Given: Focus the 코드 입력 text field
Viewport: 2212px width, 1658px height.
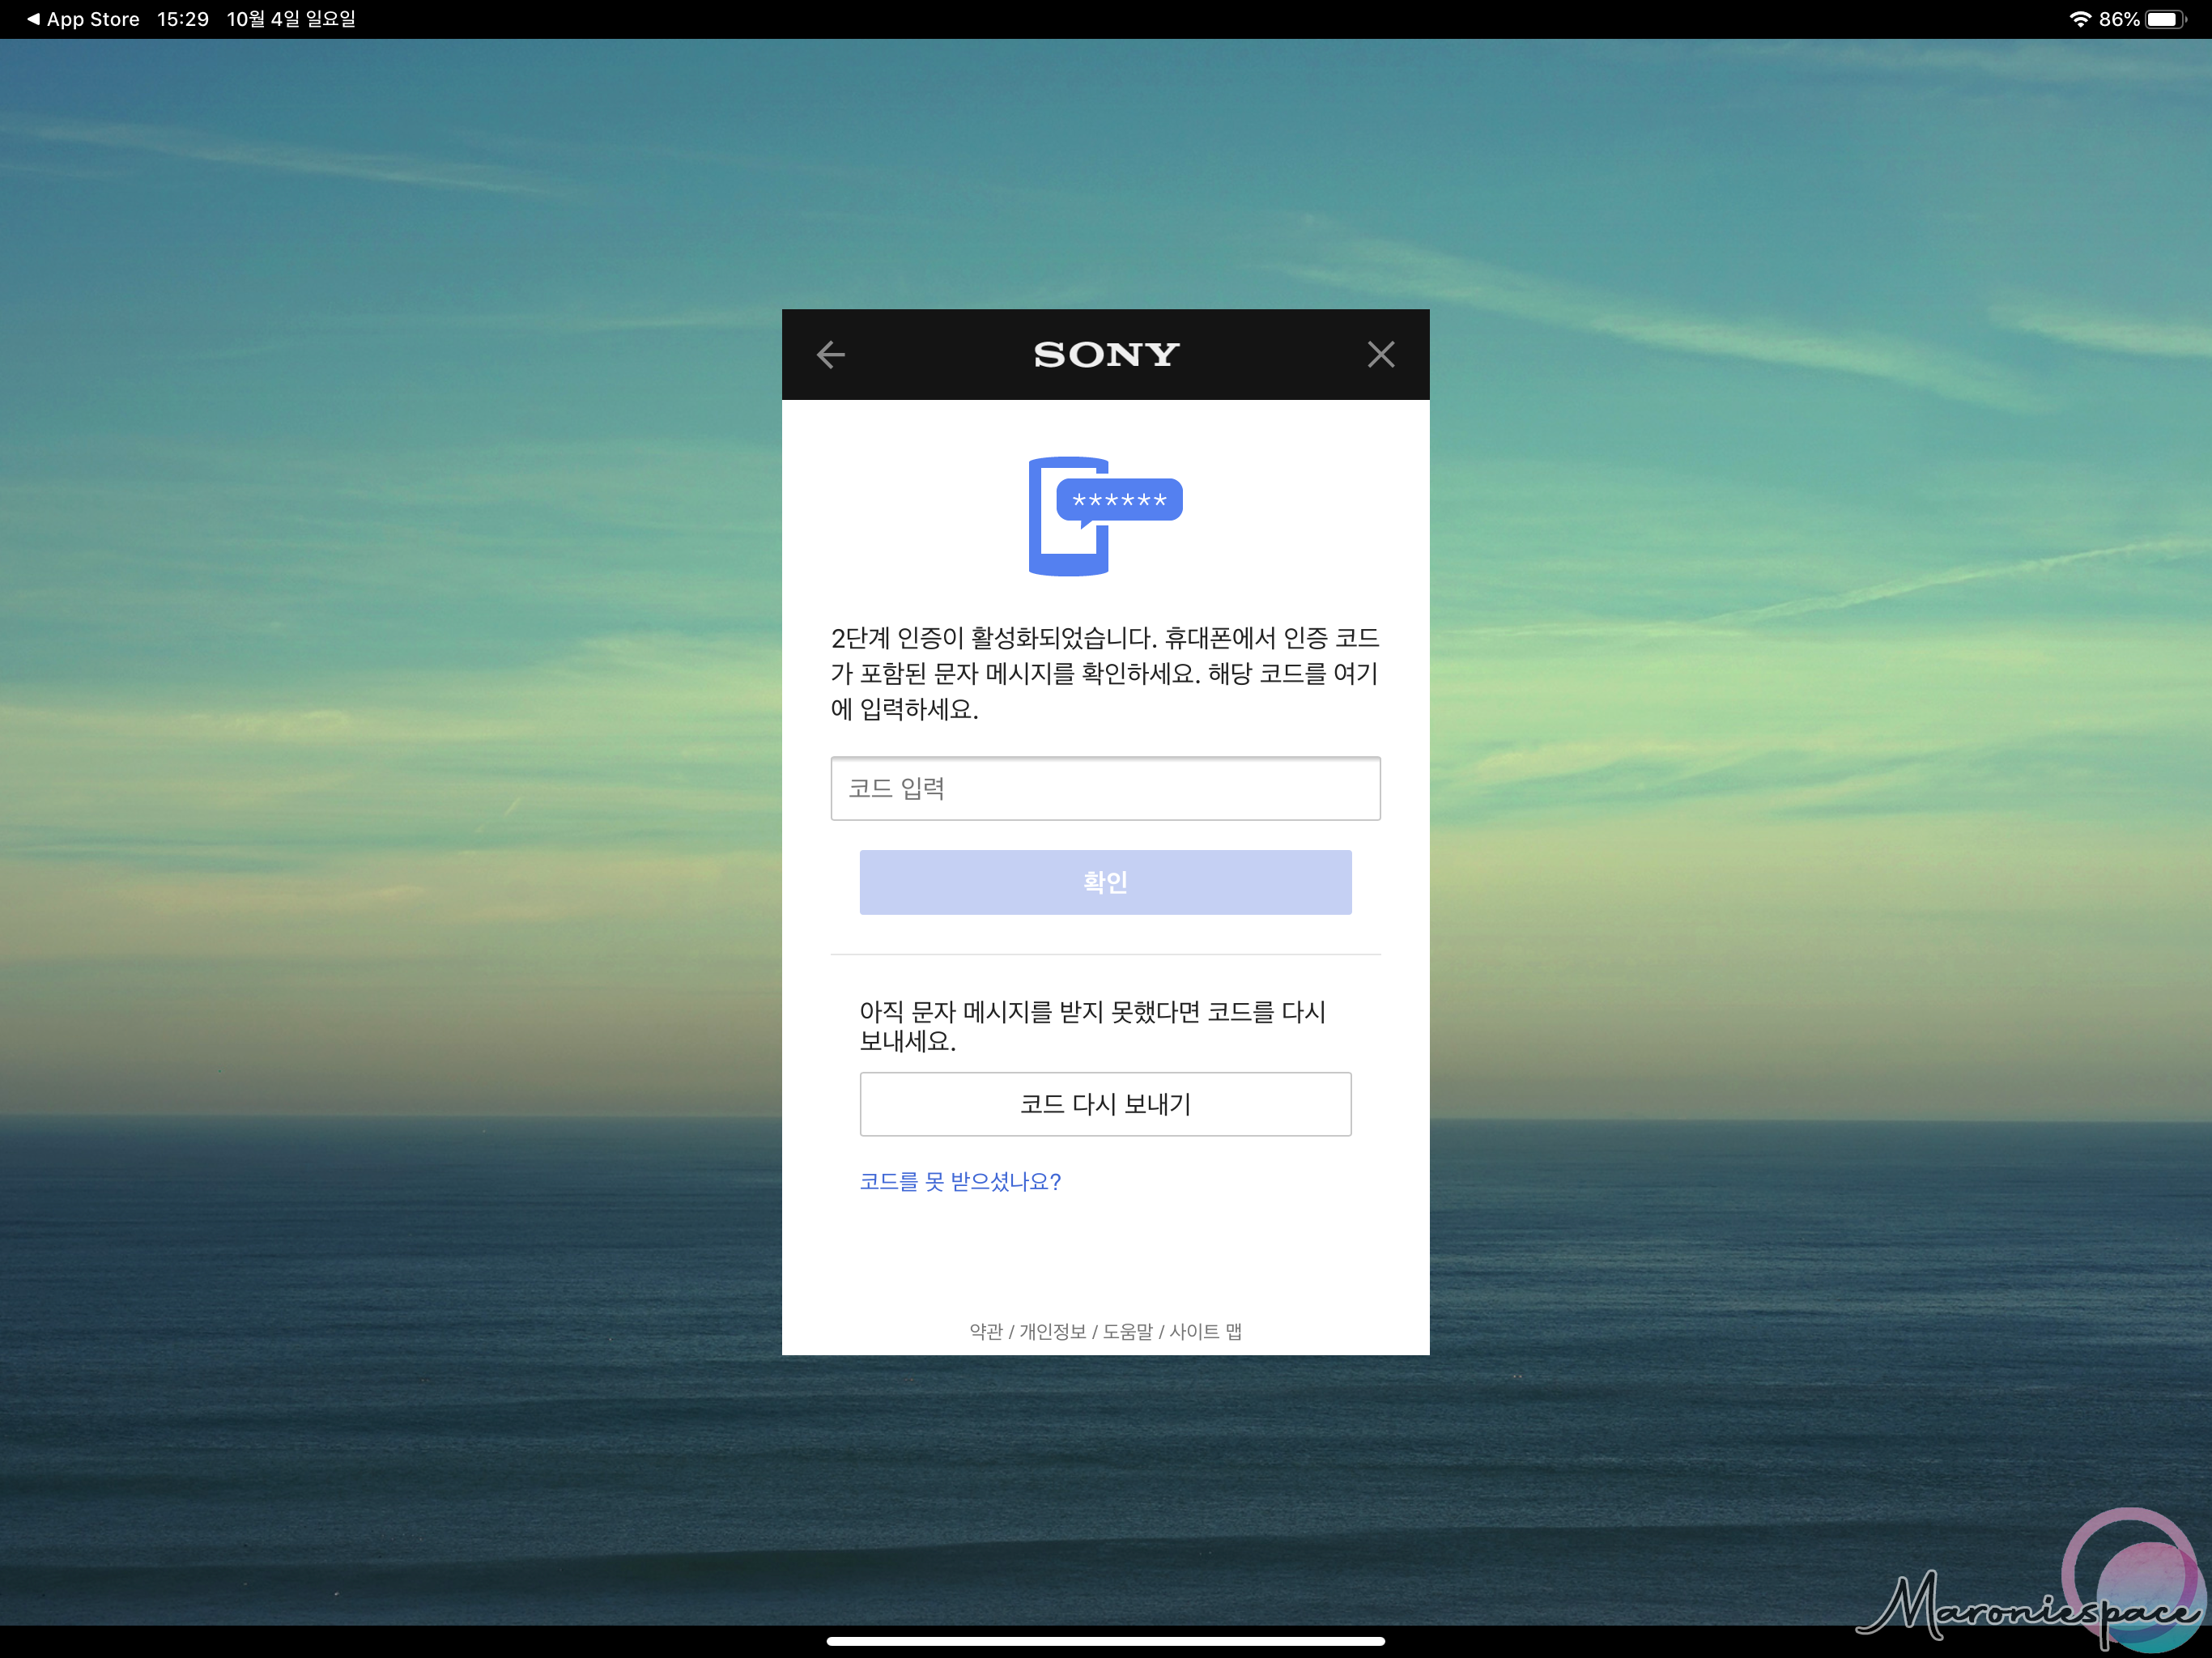Looking at the screenshot, I should tap(1105, 788).
